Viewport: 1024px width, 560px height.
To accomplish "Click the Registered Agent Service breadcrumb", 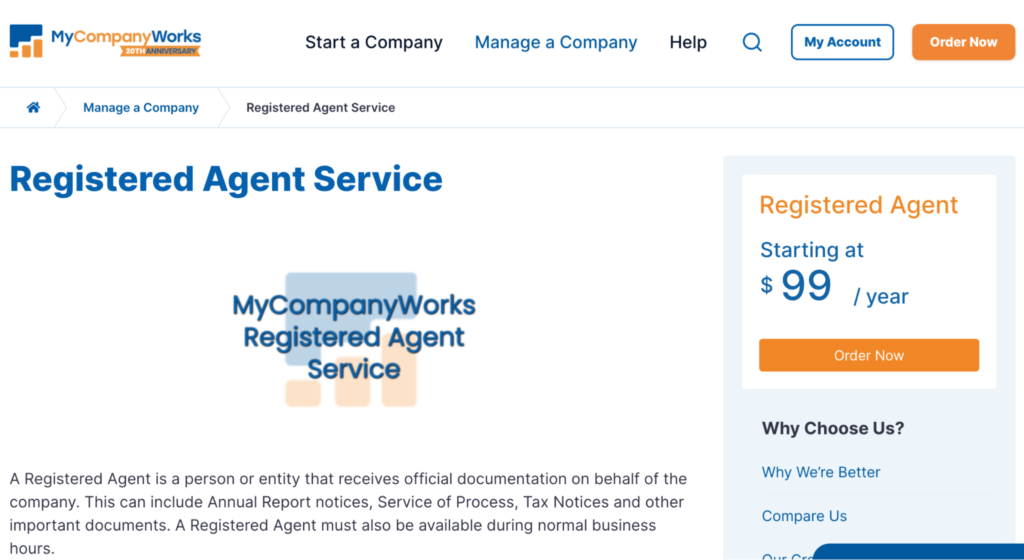I will [320, 108].
